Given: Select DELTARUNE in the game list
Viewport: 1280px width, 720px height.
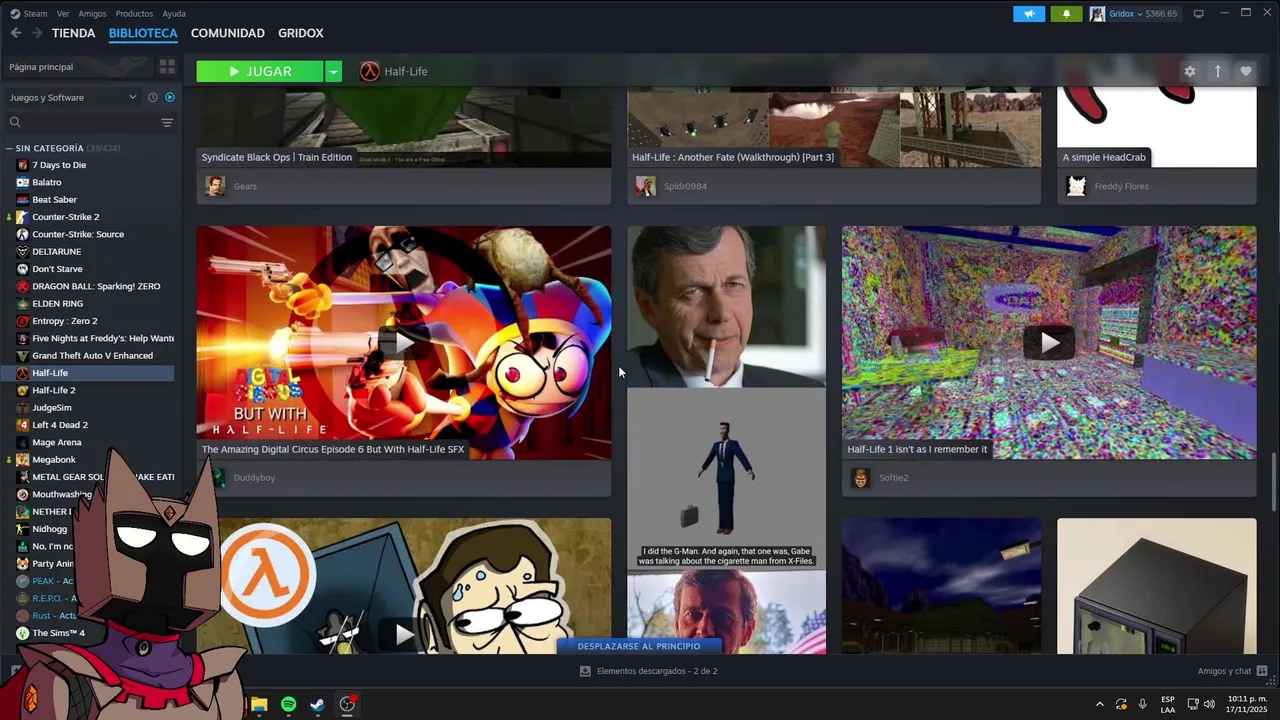Looking at the screenshot, I should pyautogui.click(x=57, y=251).
